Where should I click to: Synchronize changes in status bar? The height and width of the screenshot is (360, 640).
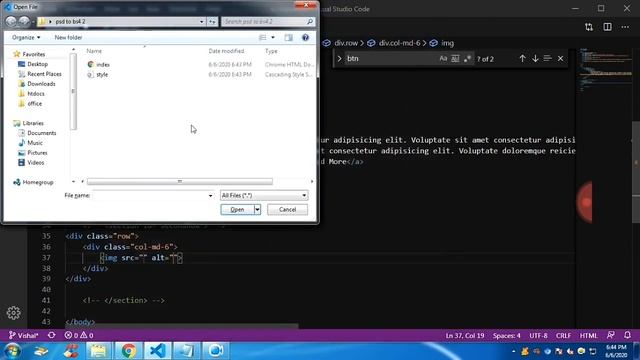tap(51, 336)
